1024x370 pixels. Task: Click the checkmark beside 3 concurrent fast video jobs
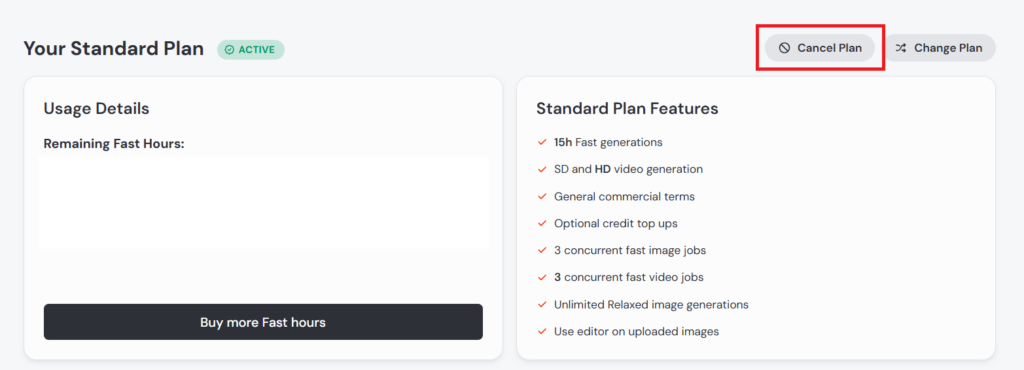(x=541, y=277)
